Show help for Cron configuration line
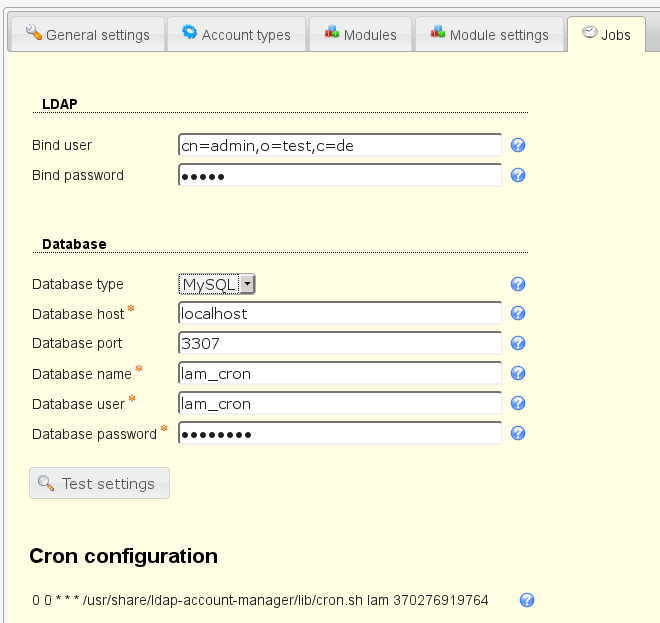Viewport: 660px width, 623px height. tap(527, 600)
